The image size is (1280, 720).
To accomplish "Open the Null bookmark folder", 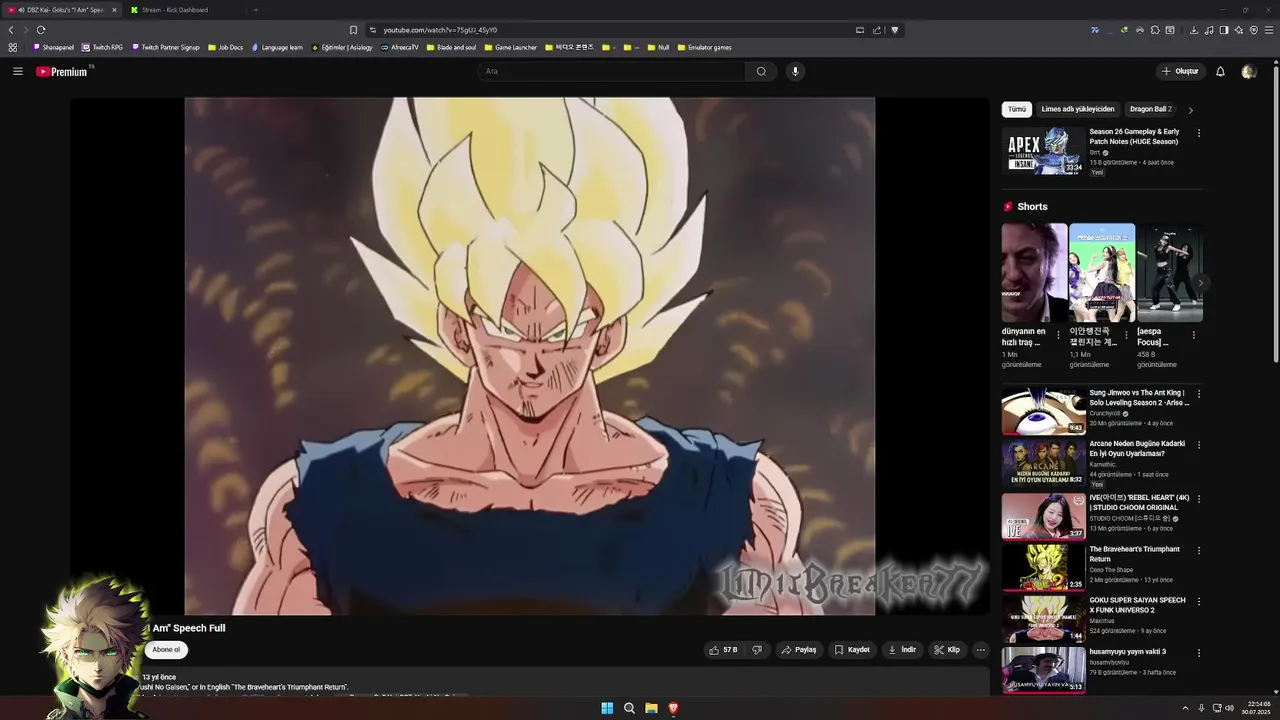I will pos(658,47).
